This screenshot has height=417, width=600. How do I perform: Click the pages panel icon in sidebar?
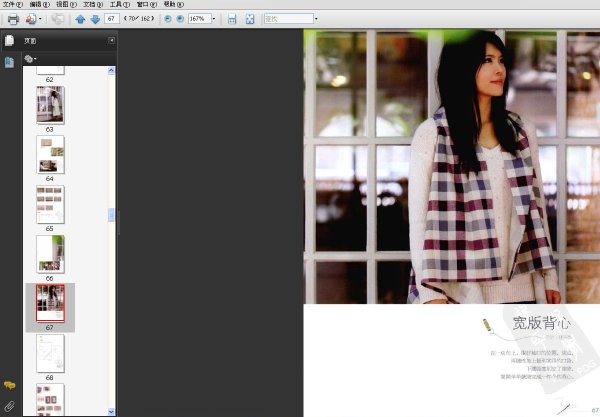click(10, 40)
